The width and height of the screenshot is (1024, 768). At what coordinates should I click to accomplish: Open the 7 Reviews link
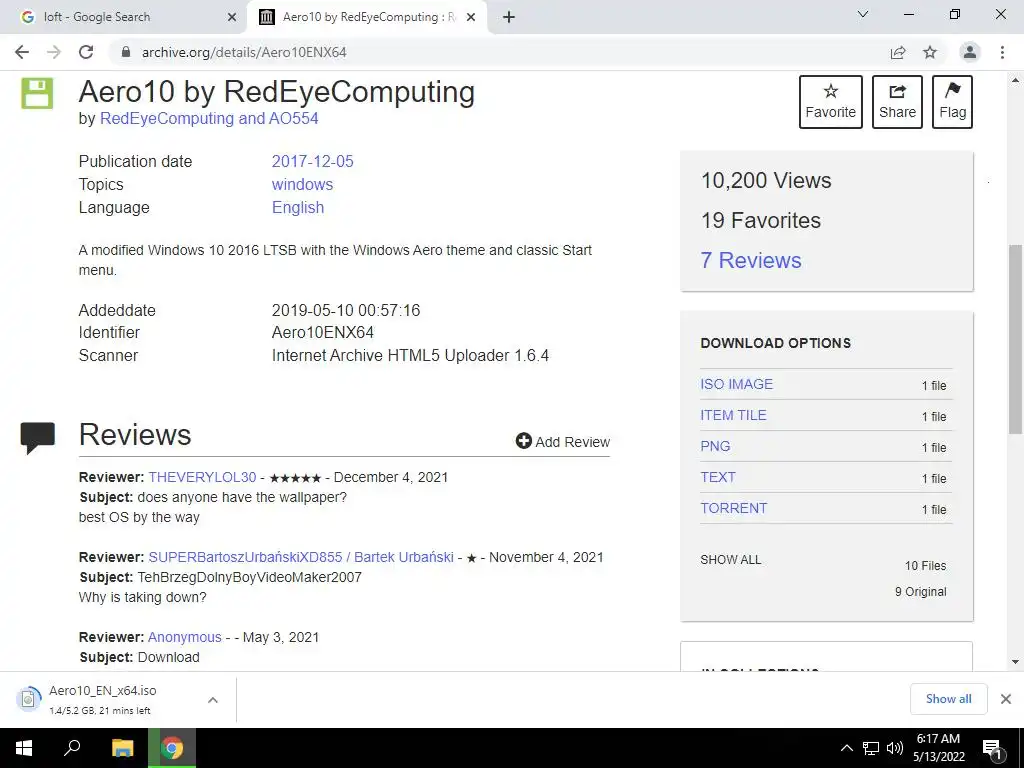click(751, 260)
